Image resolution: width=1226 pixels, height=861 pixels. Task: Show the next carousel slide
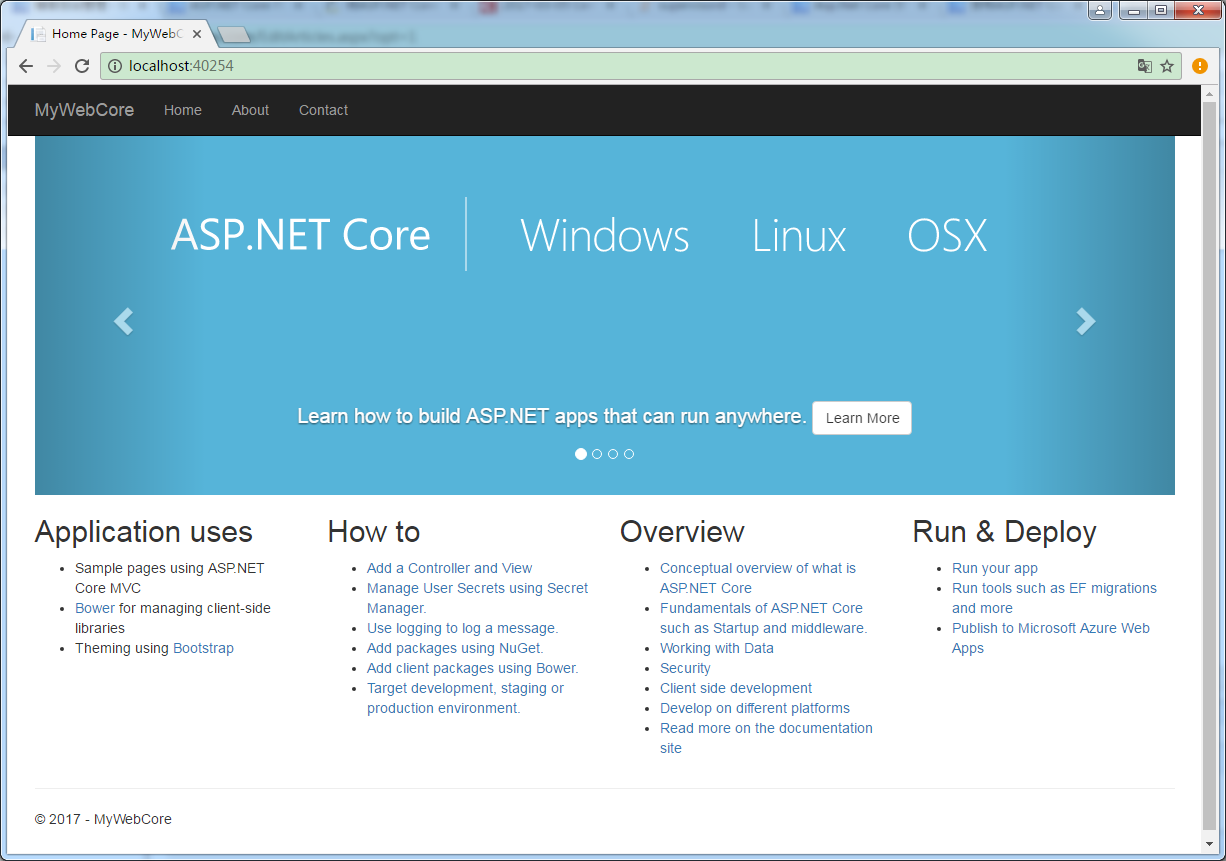pos(1086,321)
